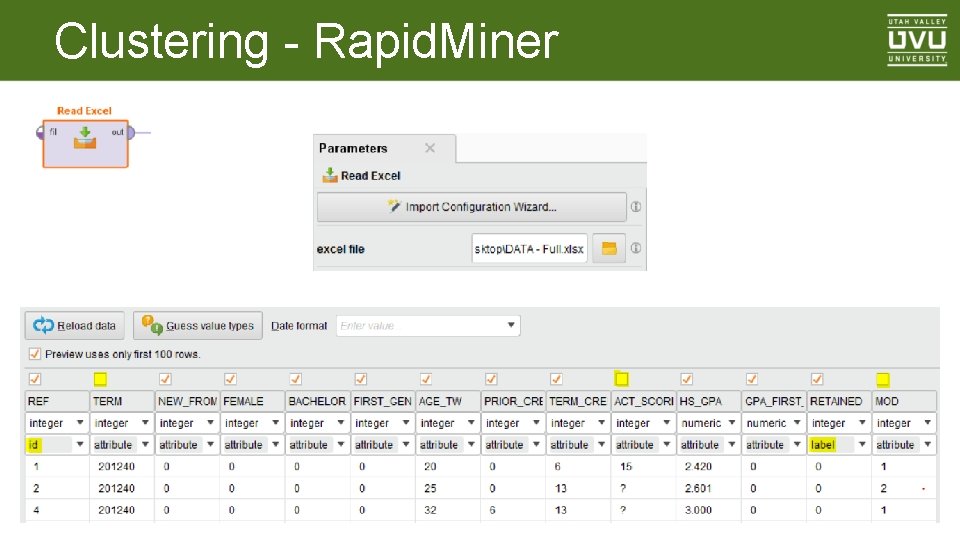
Task: Select the Read Excel operator icon
Action: (85, 138)
